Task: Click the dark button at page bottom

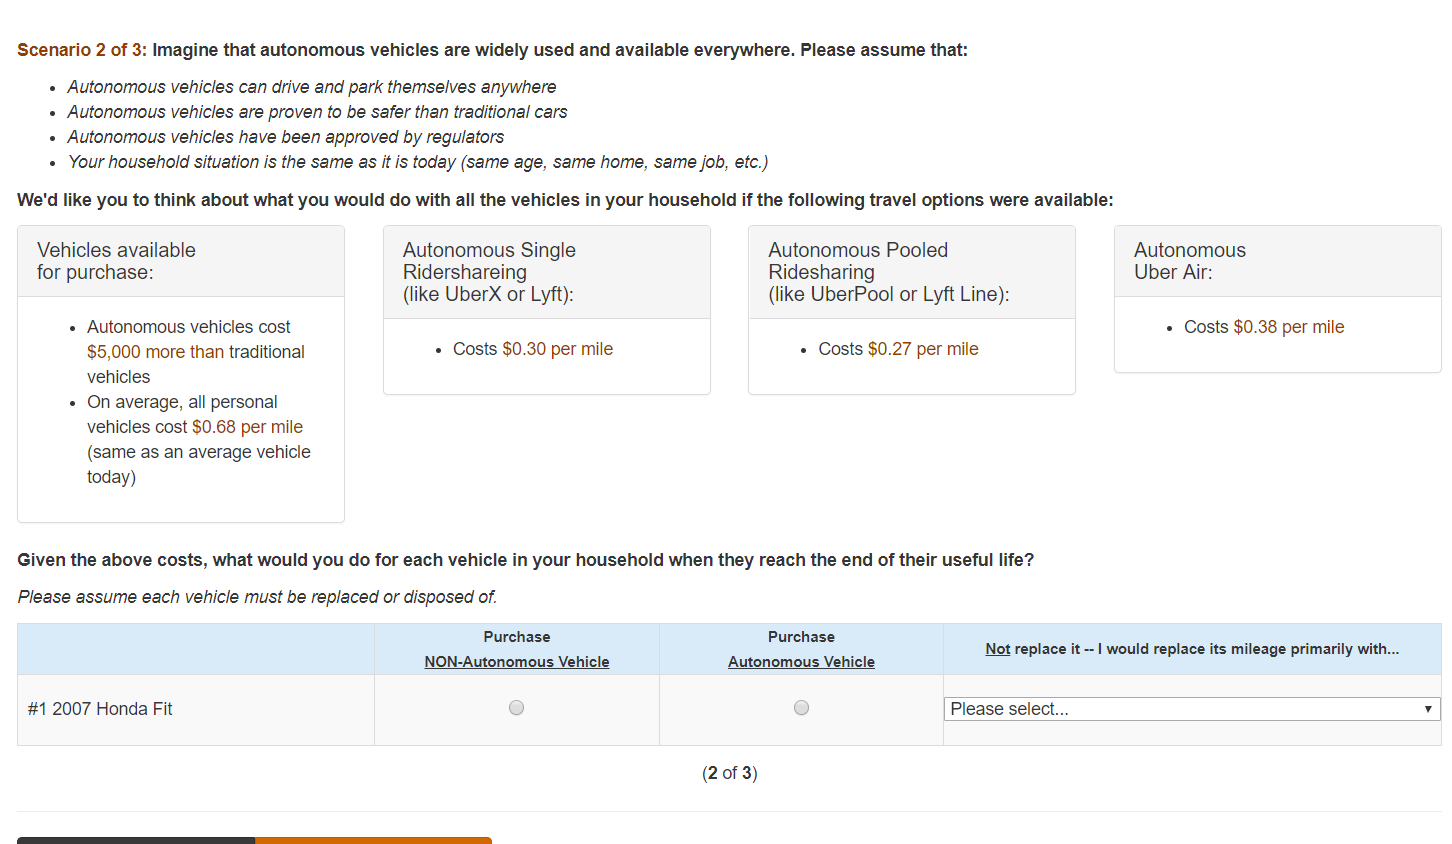Action: tap(136, 840)
